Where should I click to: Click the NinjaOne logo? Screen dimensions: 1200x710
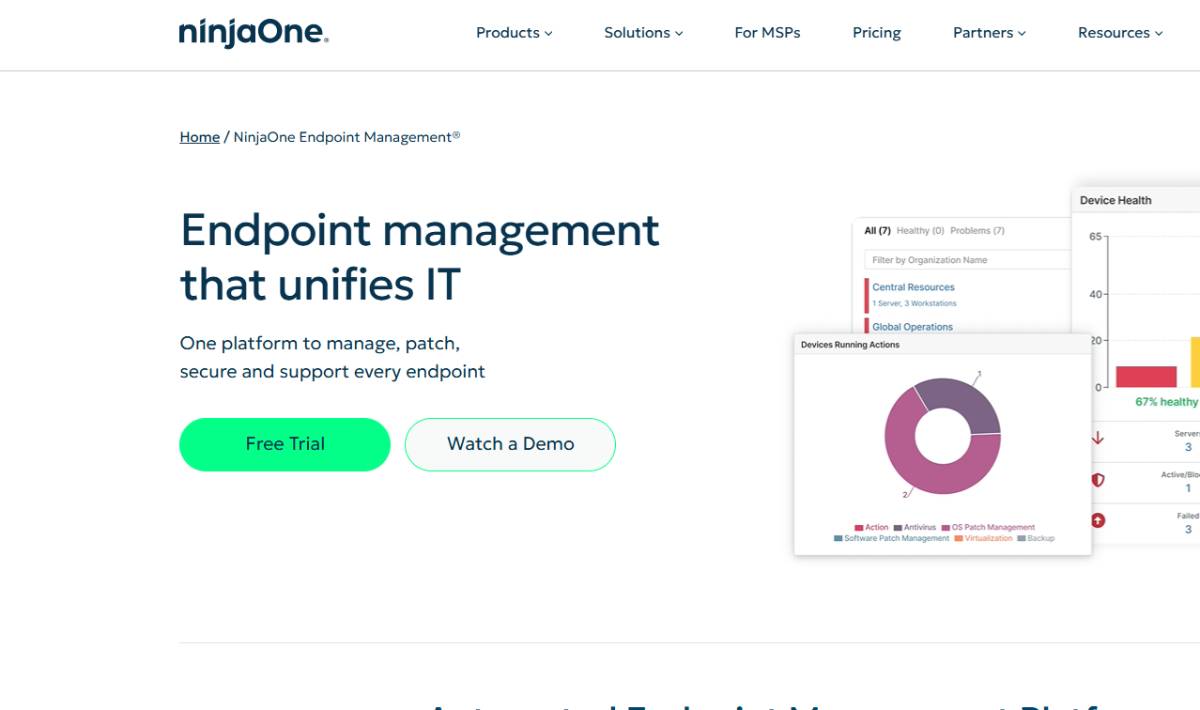pyautogui.click(x=254, y=33)
